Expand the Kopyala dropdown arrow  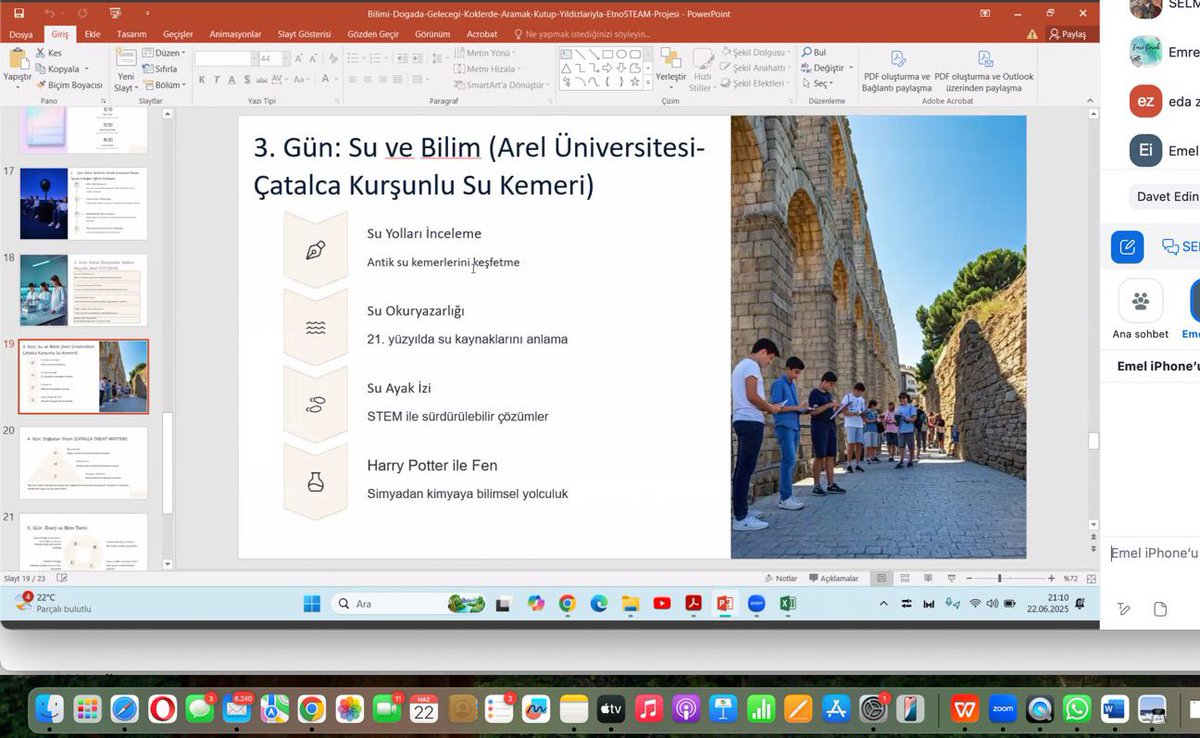(86, 69)
